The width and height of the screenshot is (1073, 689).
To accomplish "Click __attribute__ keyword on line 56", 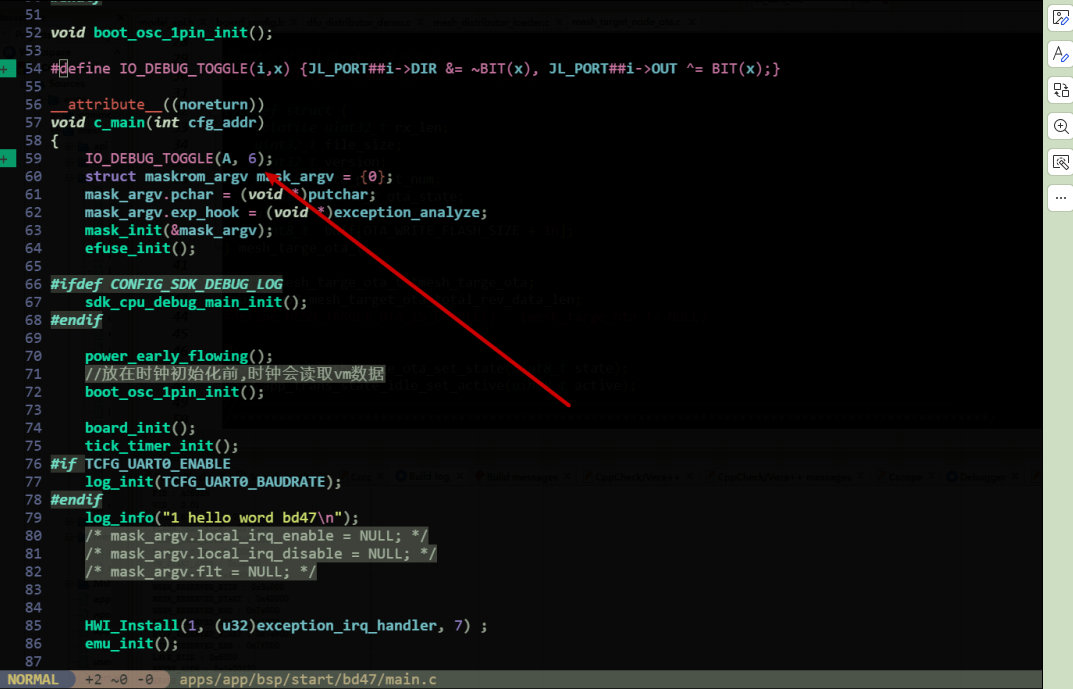I will 106,105.
